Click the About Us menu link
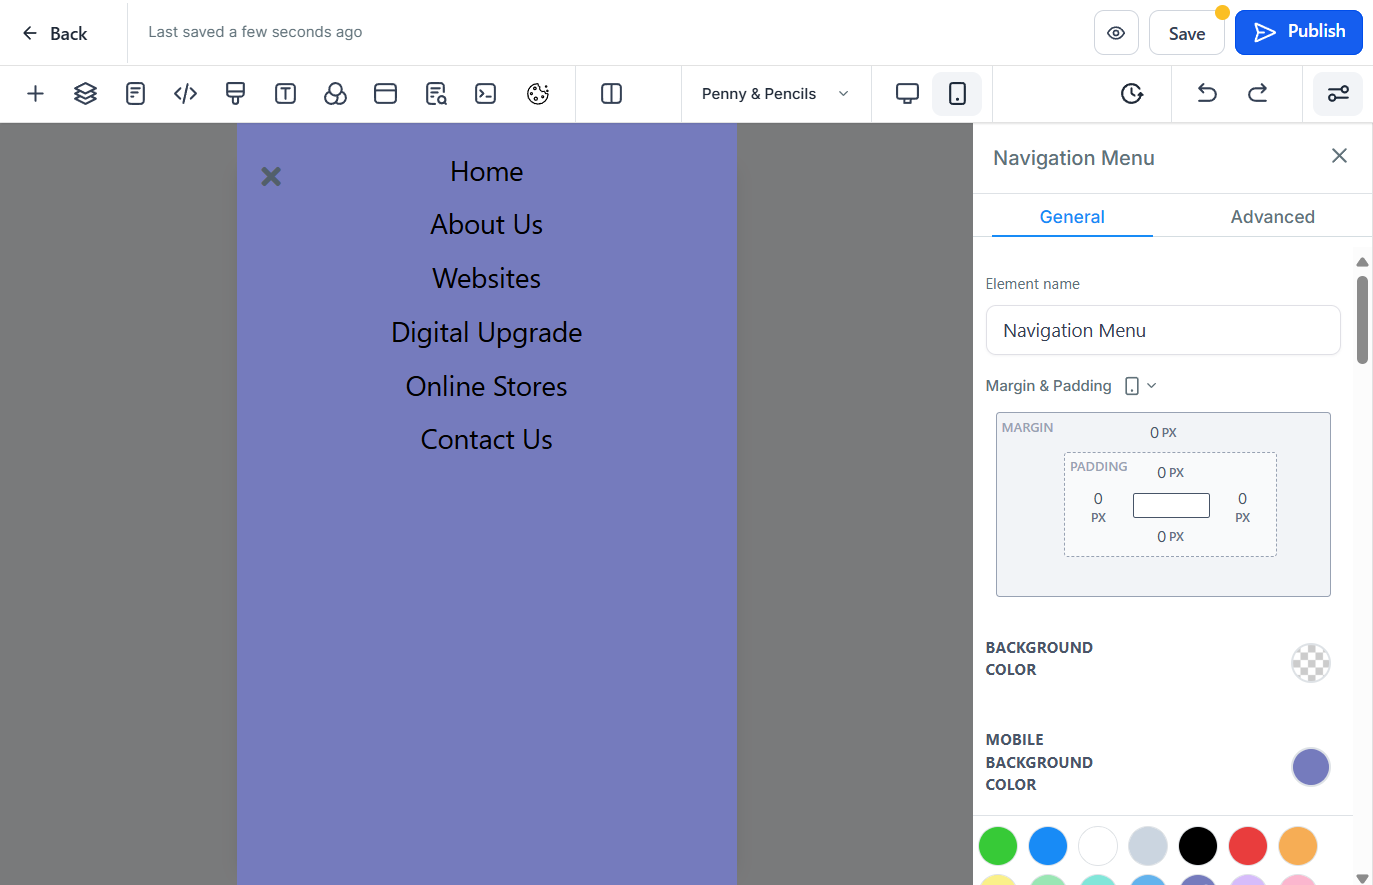 486,225
